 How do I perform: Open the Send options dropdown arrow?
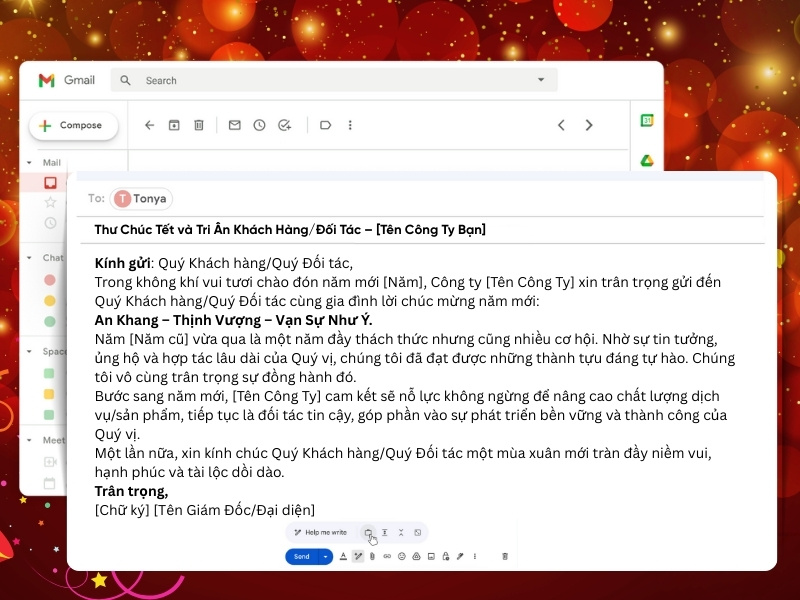pos(325,556)
